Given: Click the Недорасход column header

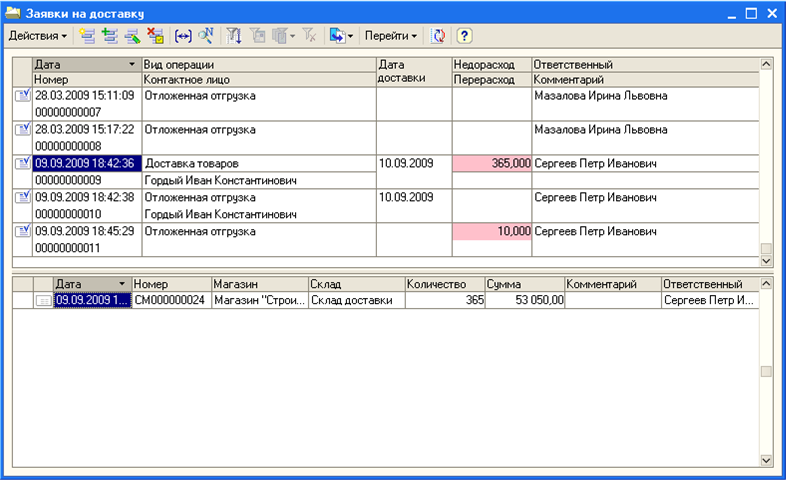Looking at the screenshot, I should coord(492,65).
